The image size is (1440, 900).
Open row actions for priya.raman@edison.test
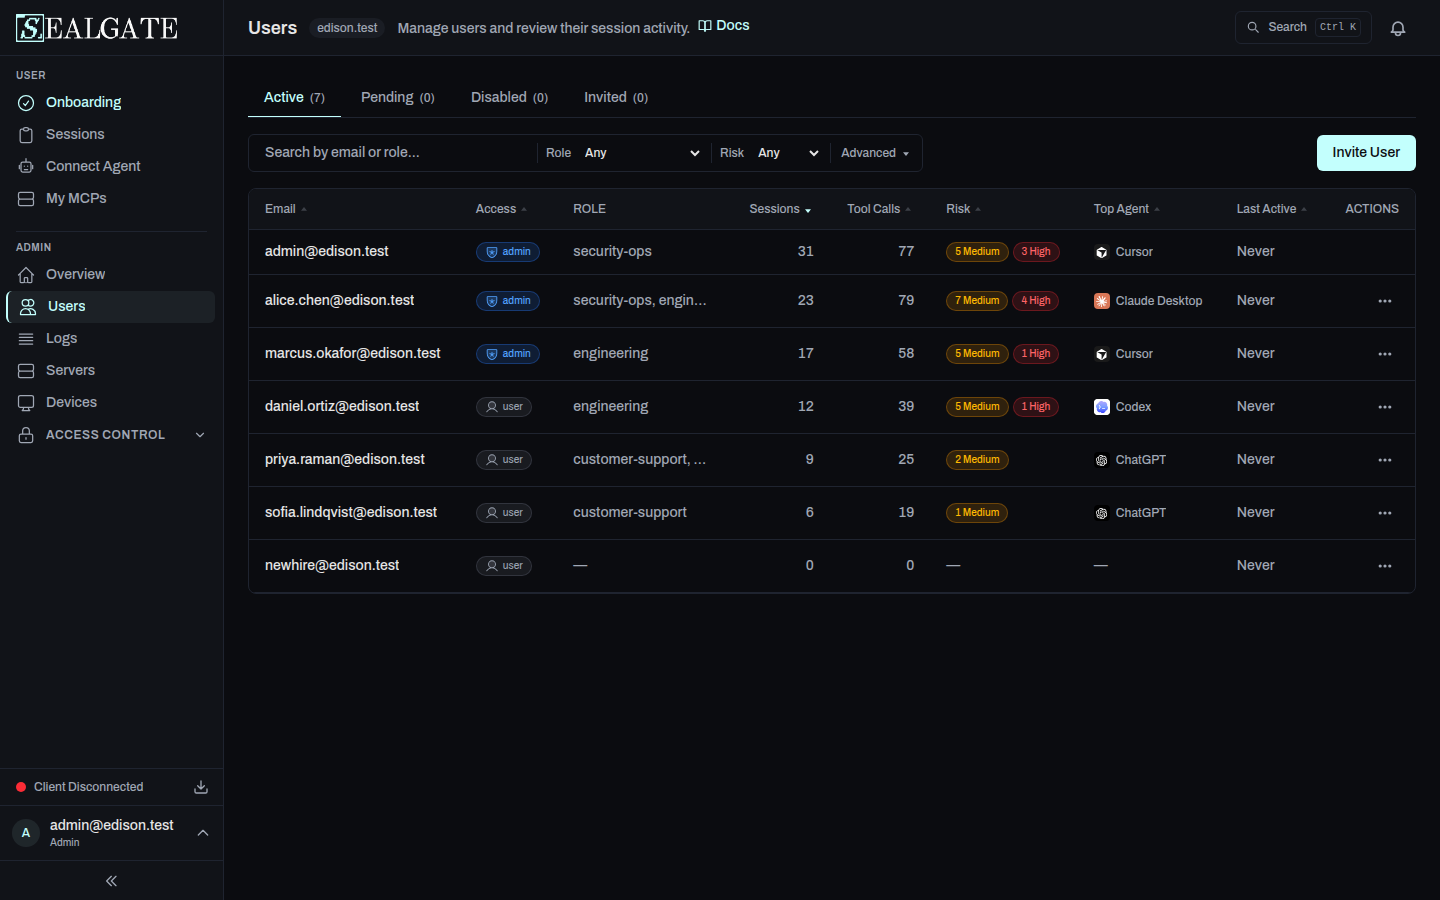coord(1385,460)
